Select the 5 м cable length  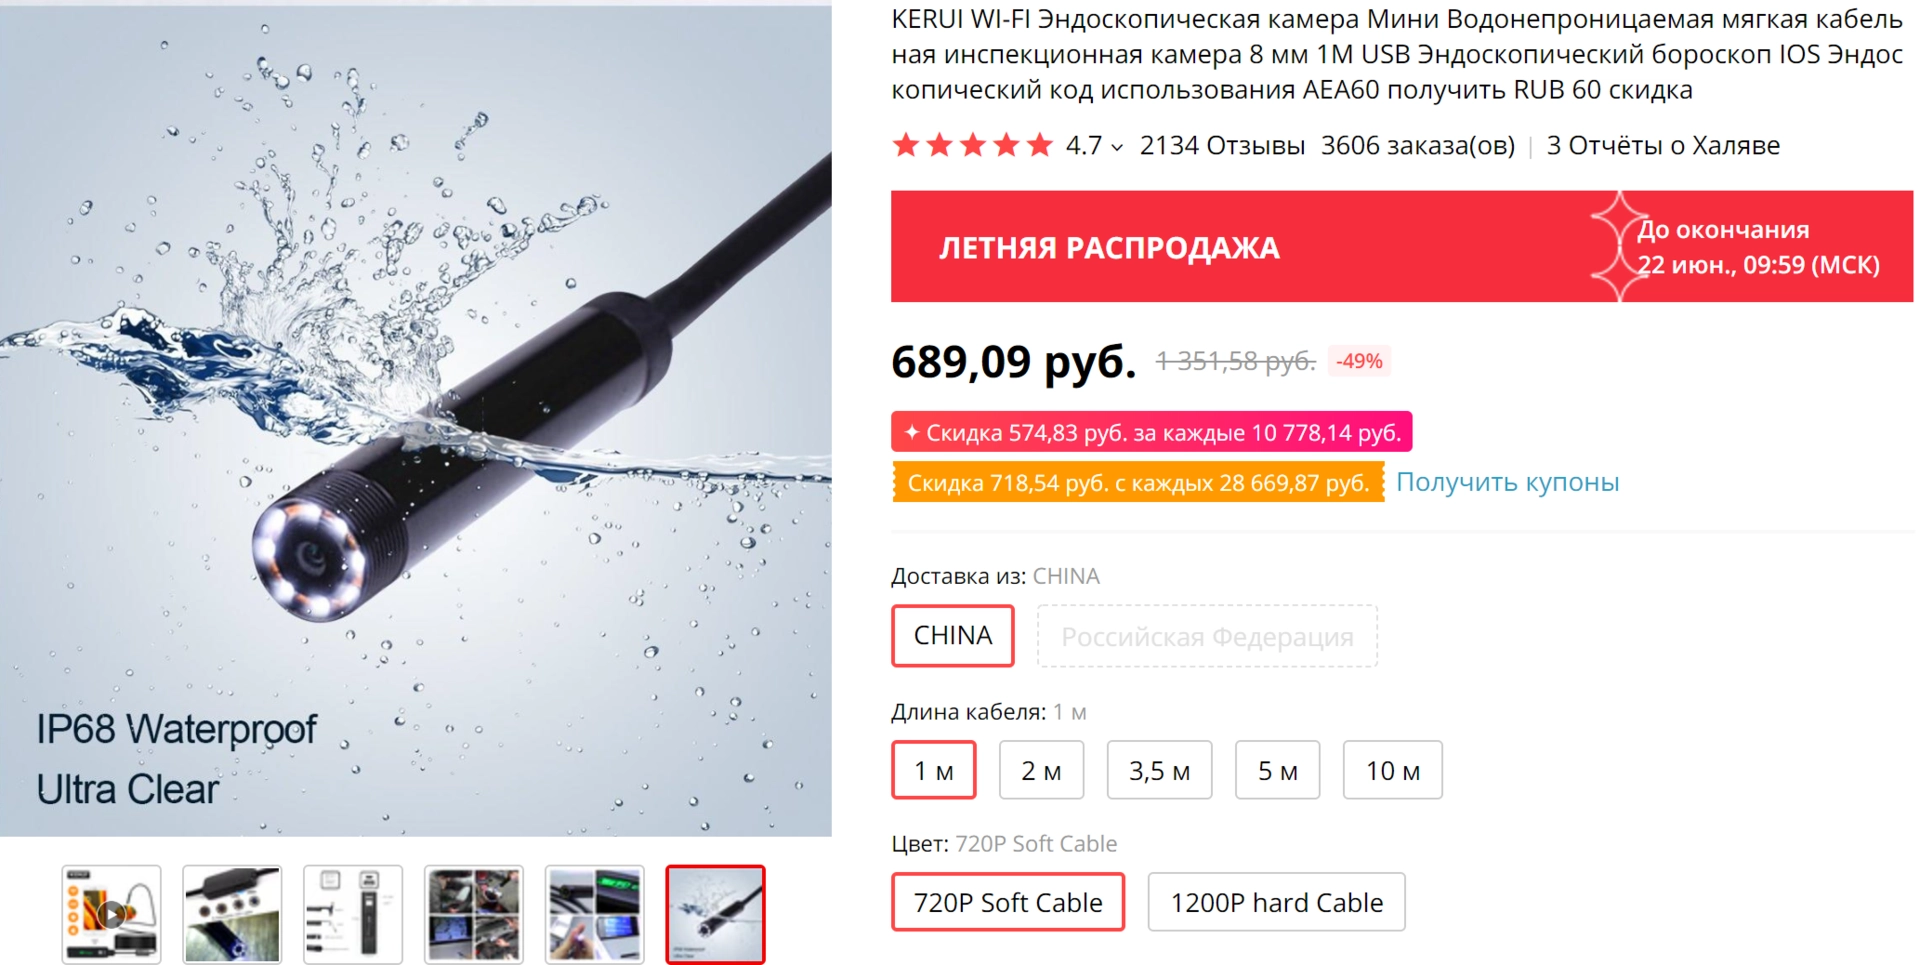[x=1277, y=770]
